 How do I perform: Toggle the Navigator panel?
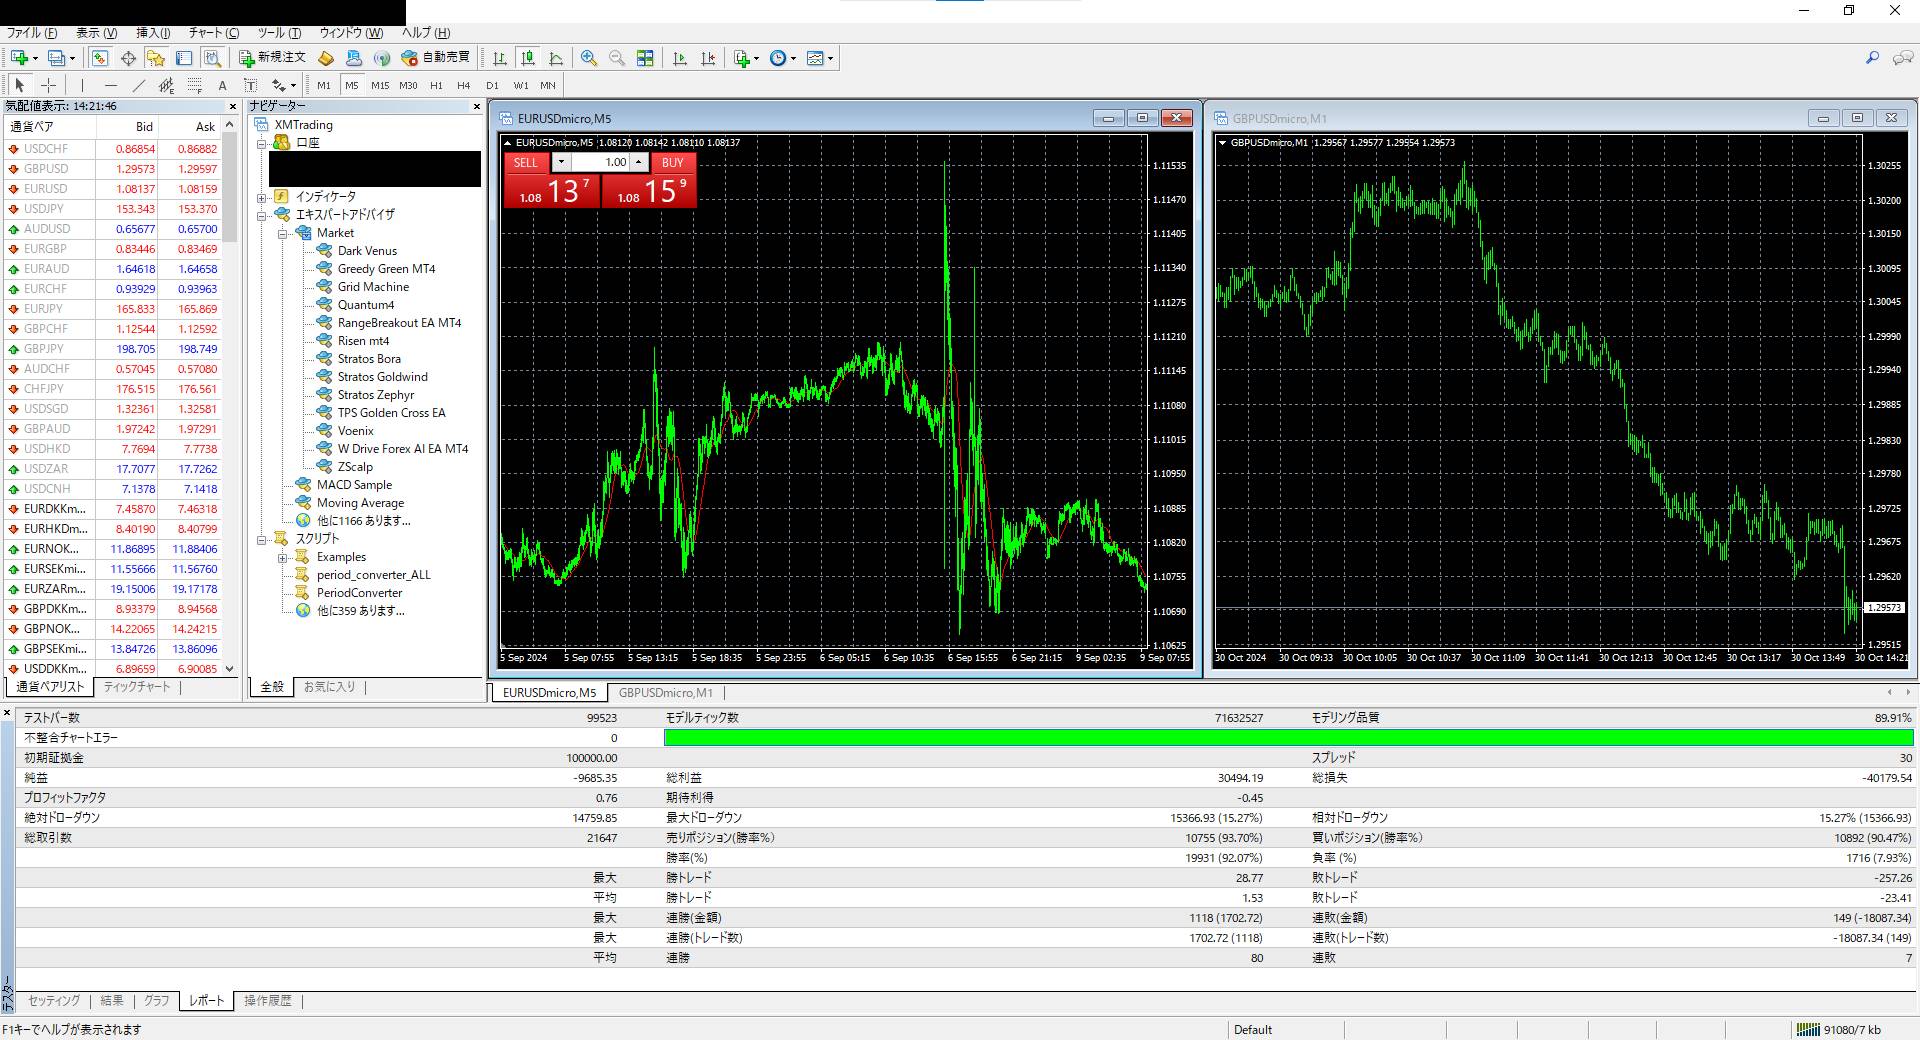[x=155, y=58]
